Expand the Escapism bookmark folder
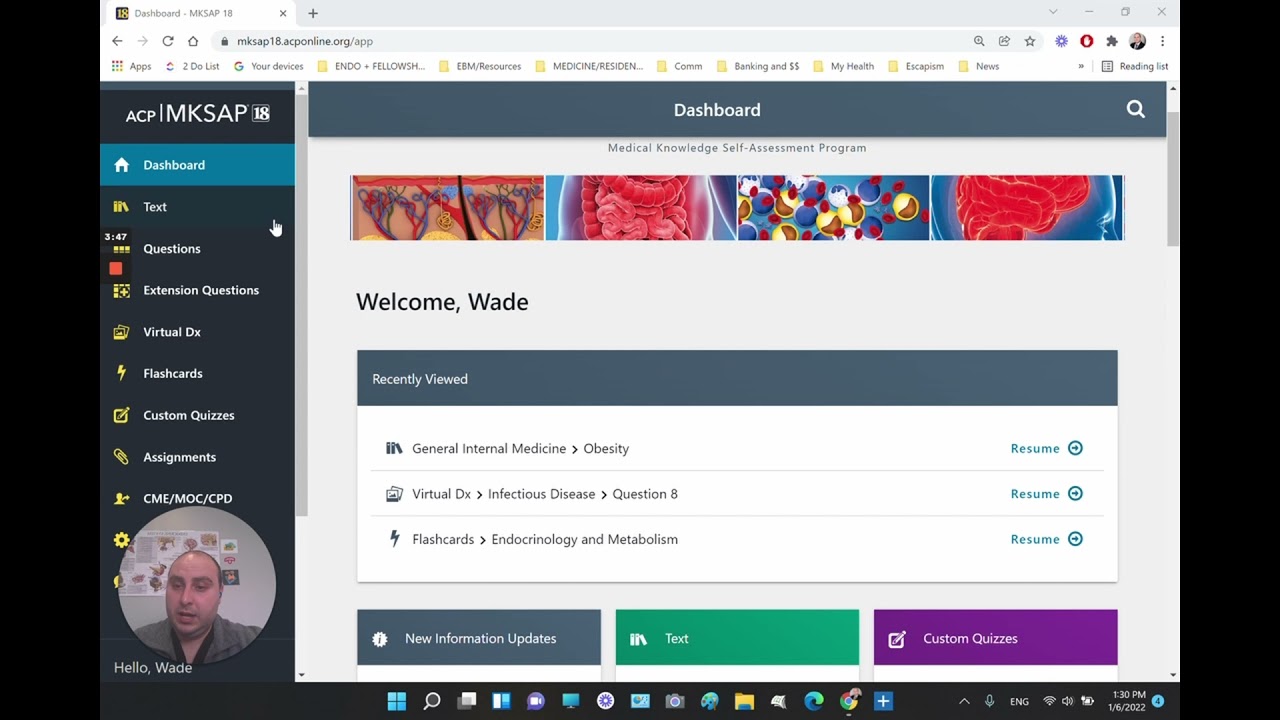 click(916, 66)
